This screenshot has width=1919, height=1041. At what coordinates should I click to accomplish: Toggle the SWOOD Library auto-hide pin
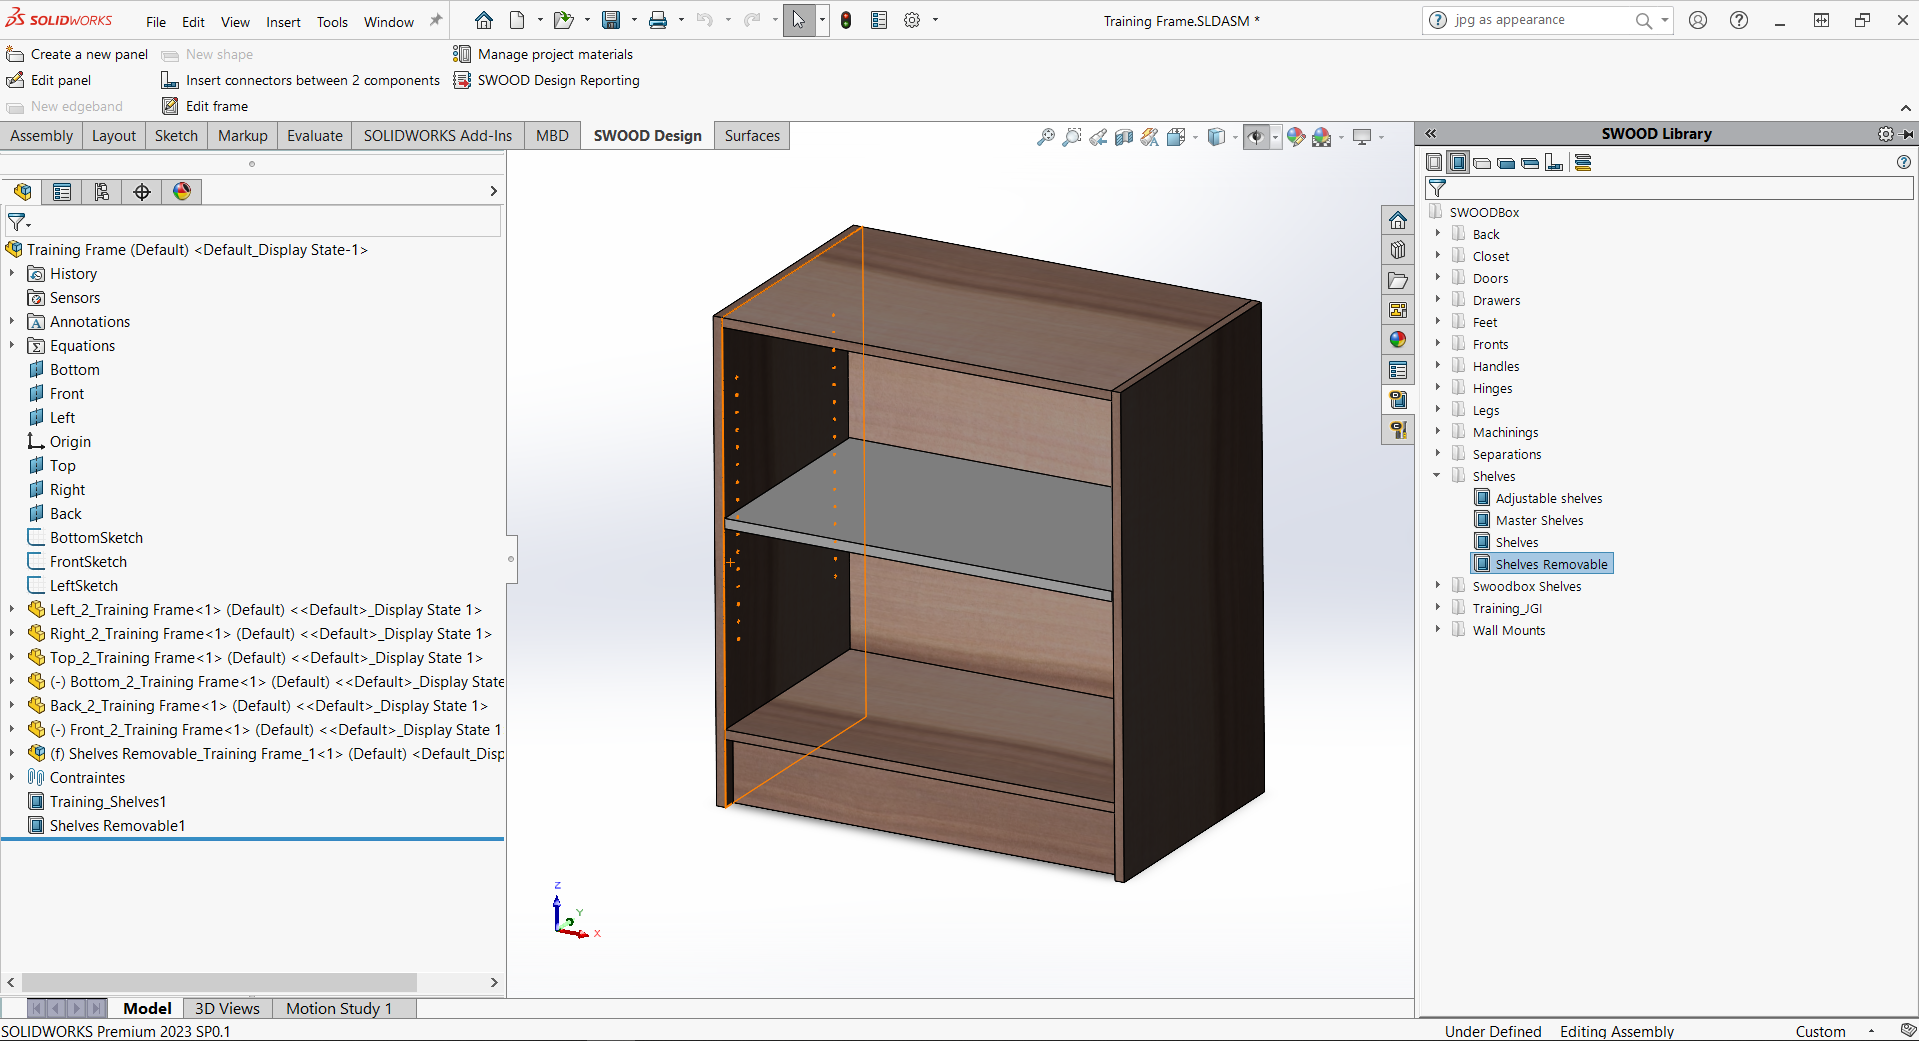pyautogui.click(x=1908, y=134)
